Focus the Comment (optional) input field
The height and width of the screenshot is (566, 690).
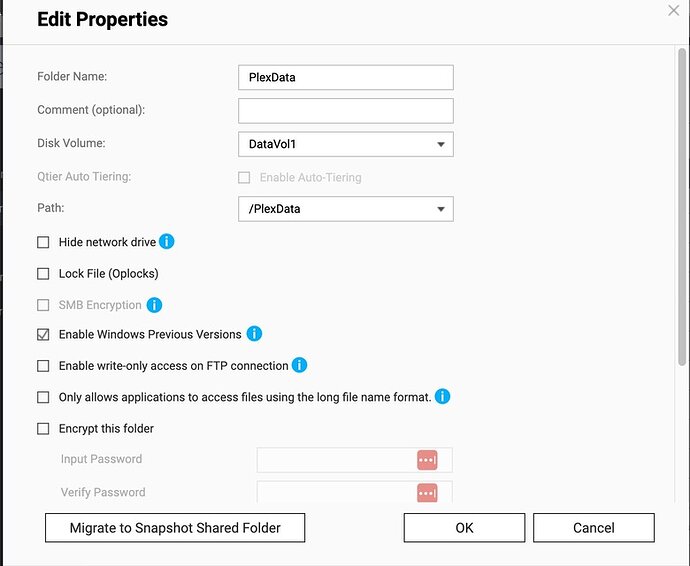pyautogui.click(x=345, y=110)
